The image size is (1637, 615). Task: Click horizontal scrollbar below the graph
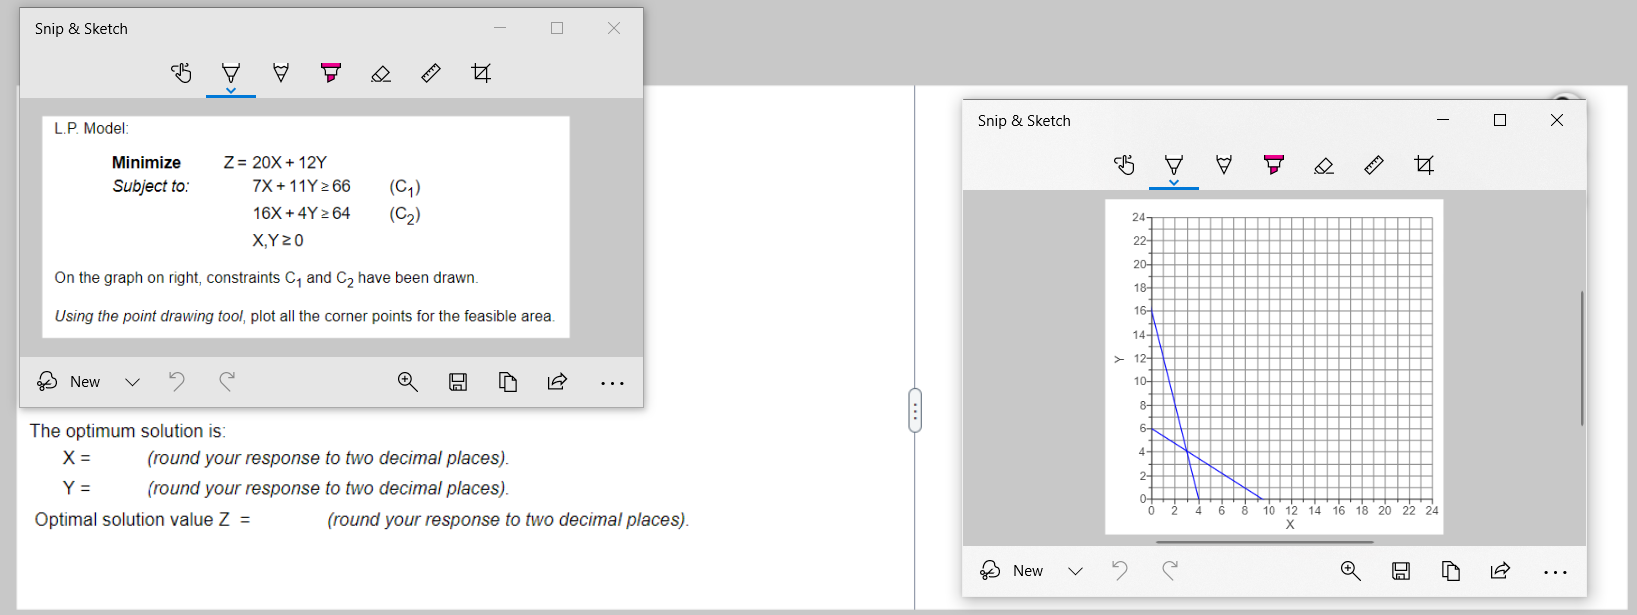pos(1264,542)
